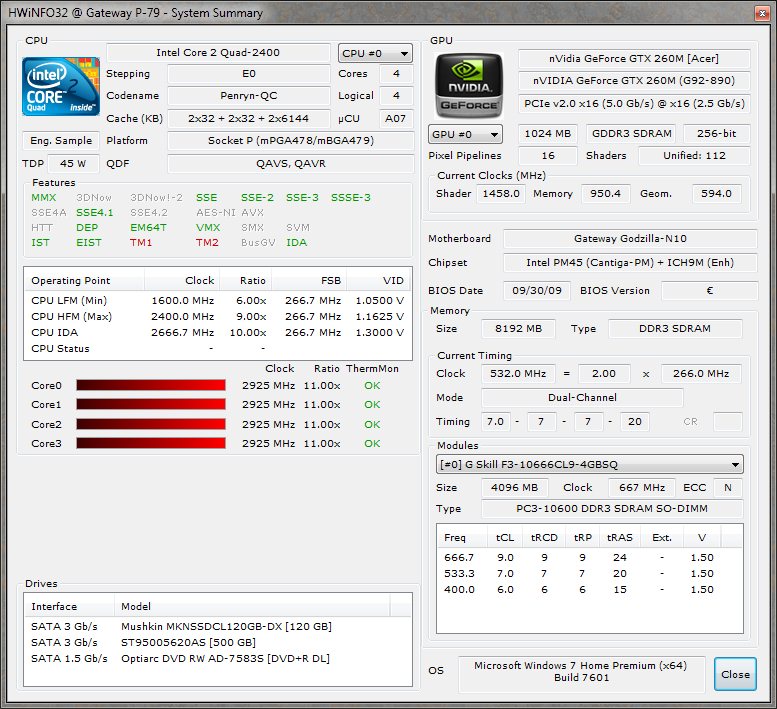Click the EM64T feature label

(148, 227)
